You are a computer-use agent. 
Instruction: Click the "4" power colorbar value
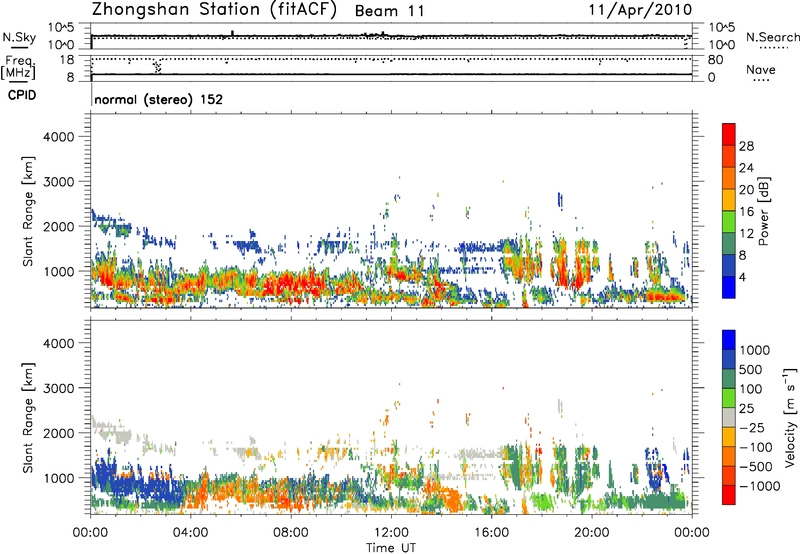tap(742, 277)
